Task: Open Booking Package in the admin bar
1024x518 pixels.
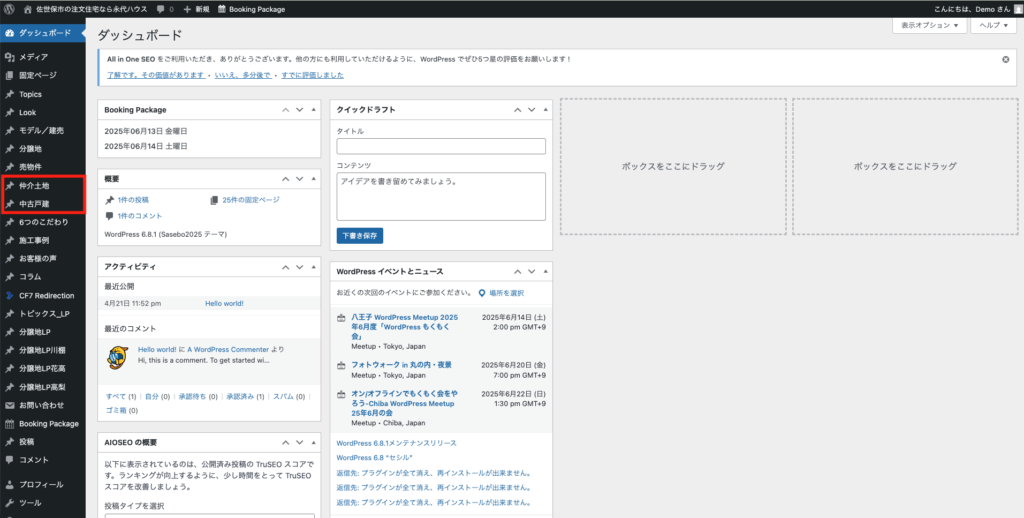Action: point(251,9)
